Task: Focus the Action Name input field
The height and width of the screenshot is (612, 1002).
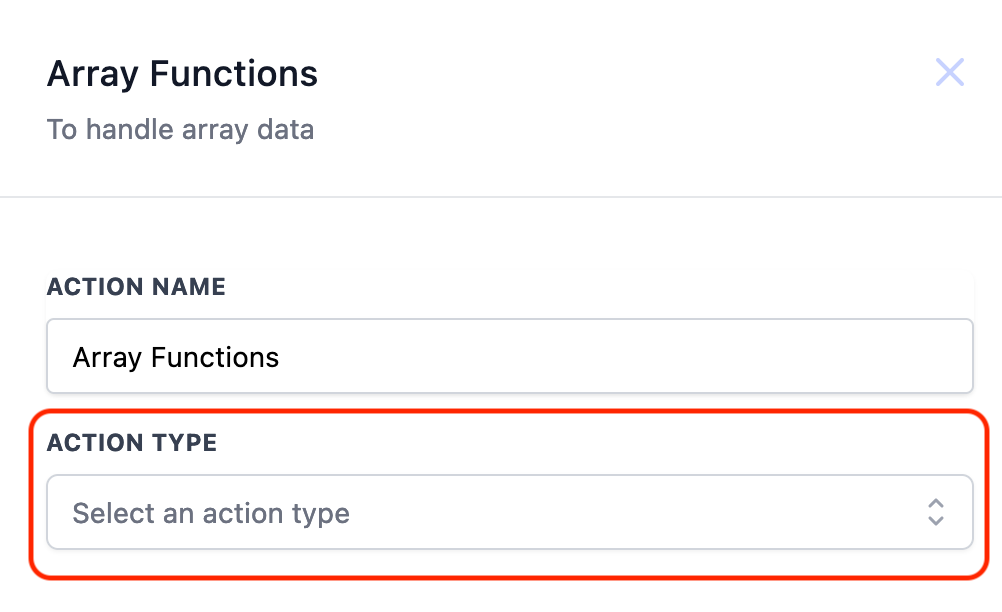Action: click(509, 356)
